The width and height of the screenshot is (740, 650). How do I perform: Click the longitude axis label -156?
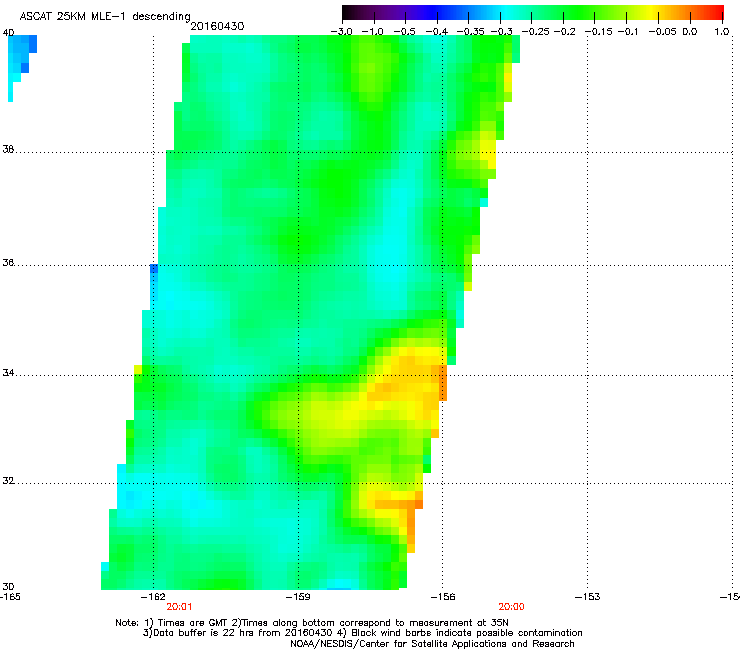point(443,597)
